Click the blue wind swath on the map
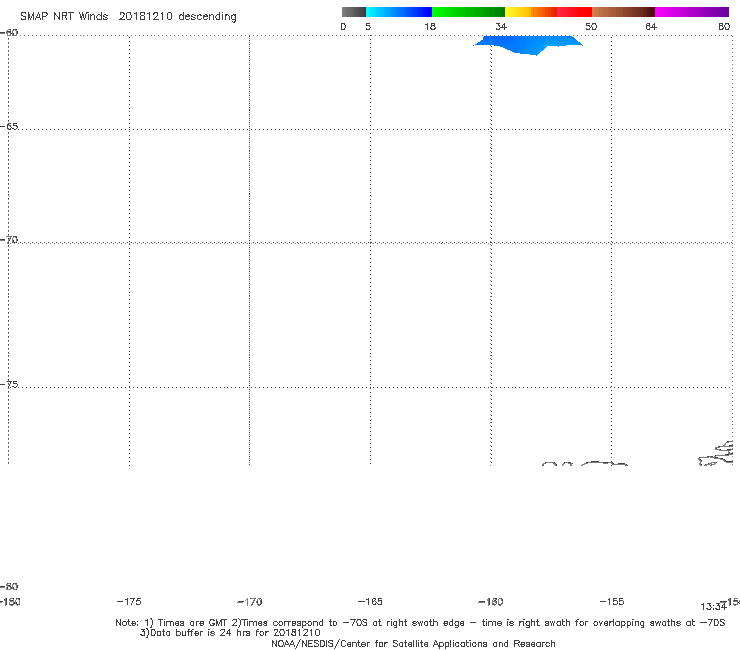This screenshot has width=740, height=650. click(x=528, y=44)
